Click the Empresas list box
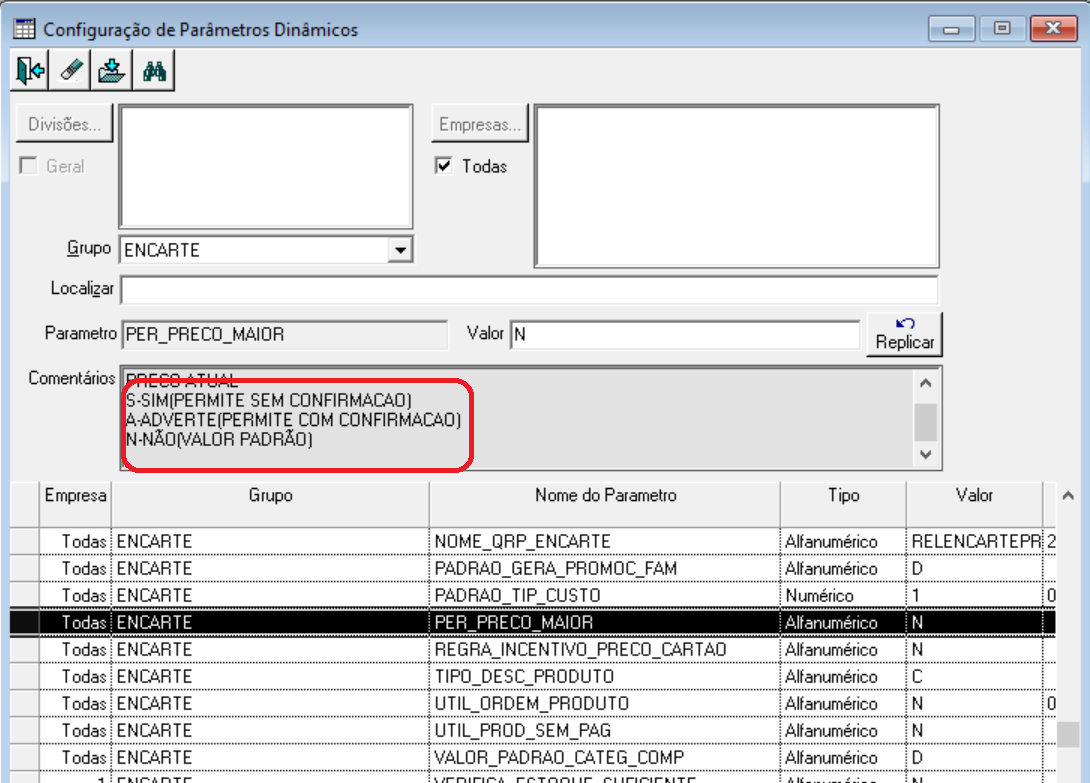Screen dimensions: 1090x783 tap(737, 186)
